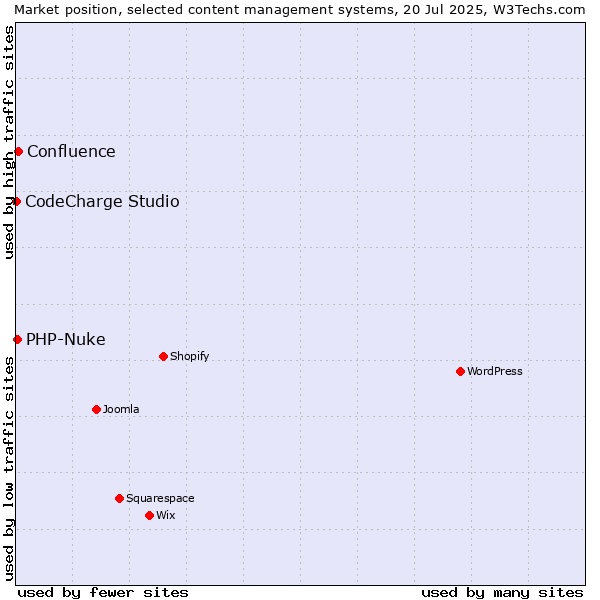Click the 'used by fewer sites' axis label
The width and height of the screenshot is (600, 600).
(x=103, y=593)
